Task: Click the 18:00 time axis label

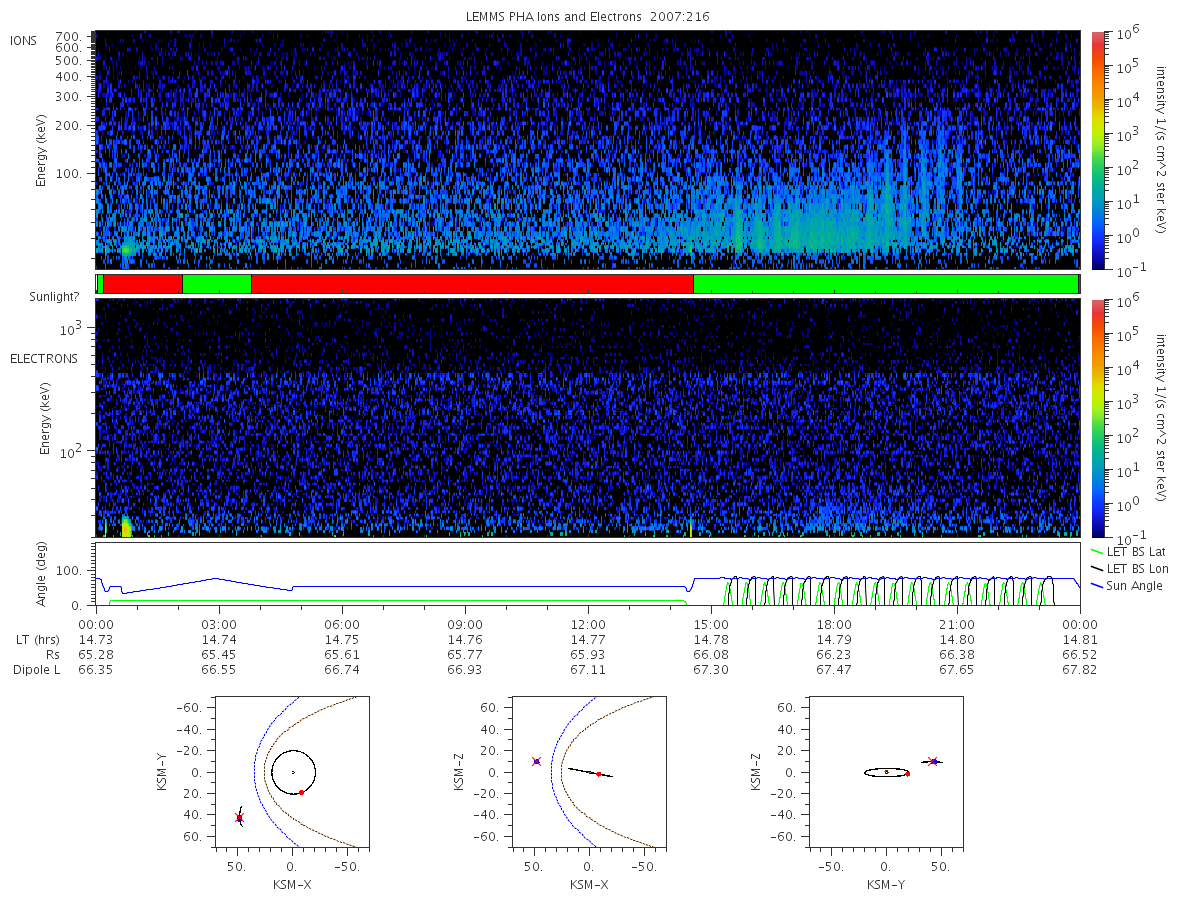Action: pyautogui.click(x=834, y=622)
